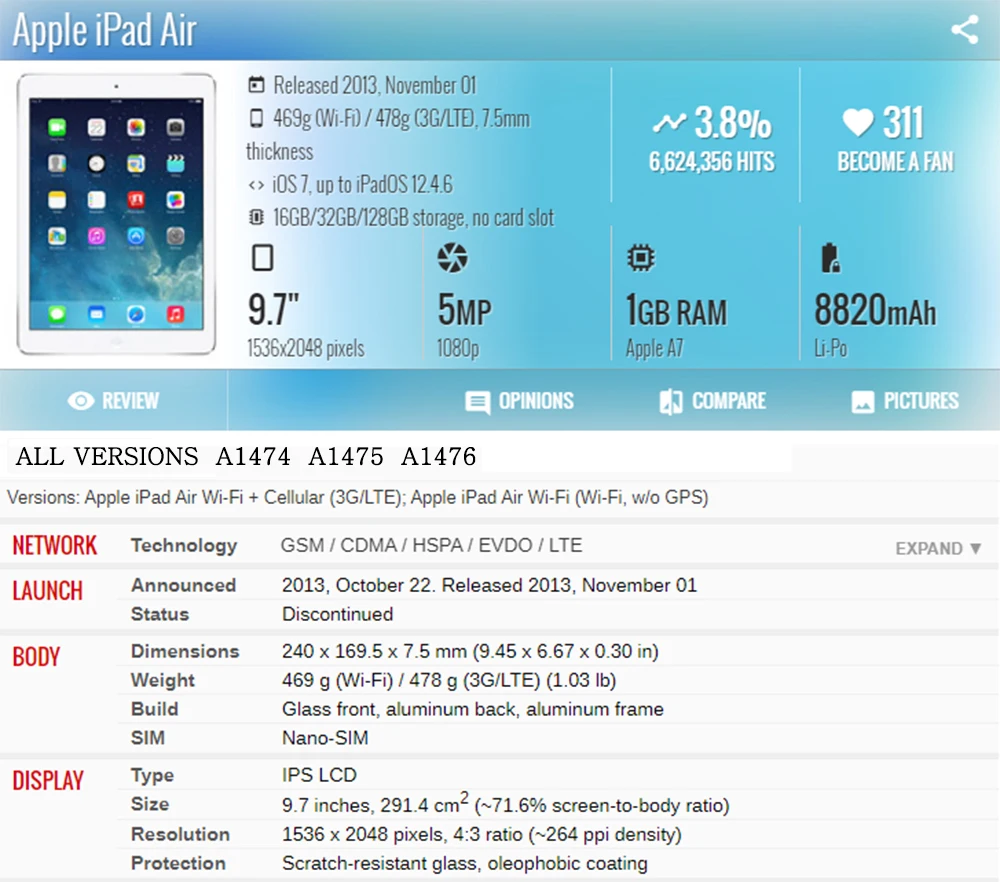
Task: Click the Protection spec label
Action: pos(178,863)
